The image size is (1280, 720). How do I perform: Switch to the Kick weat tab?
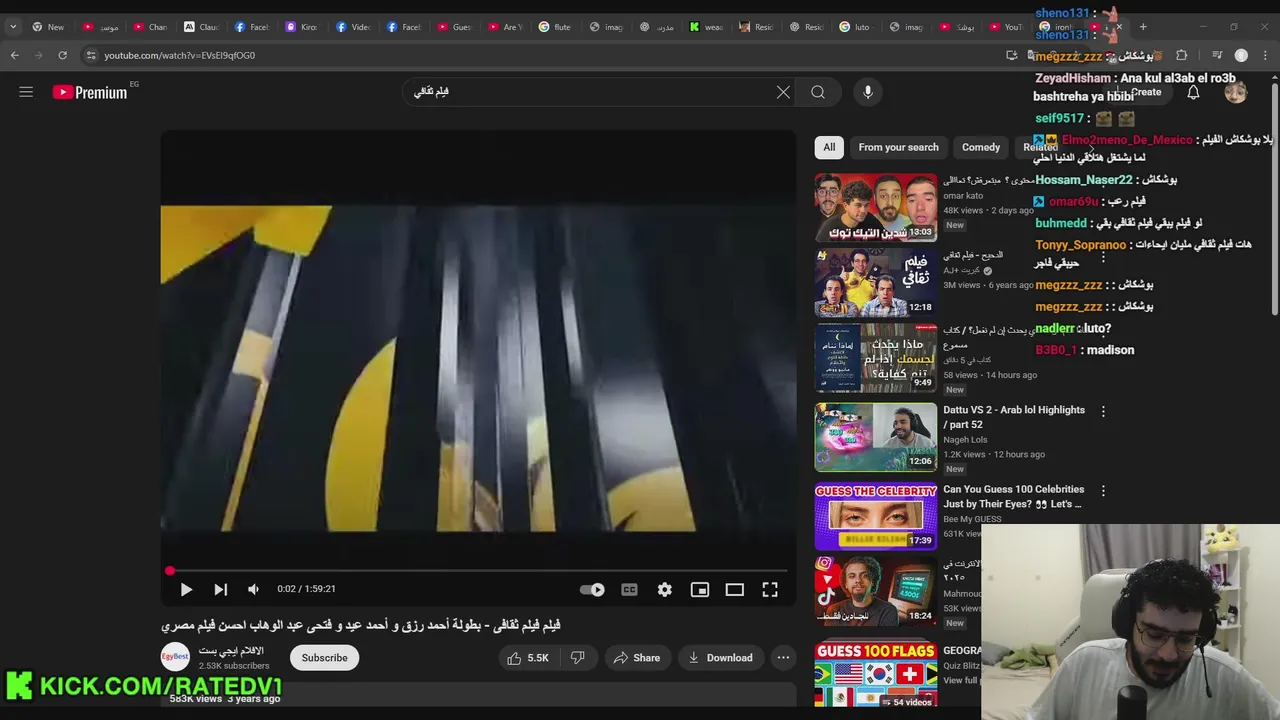click(706, 27)
